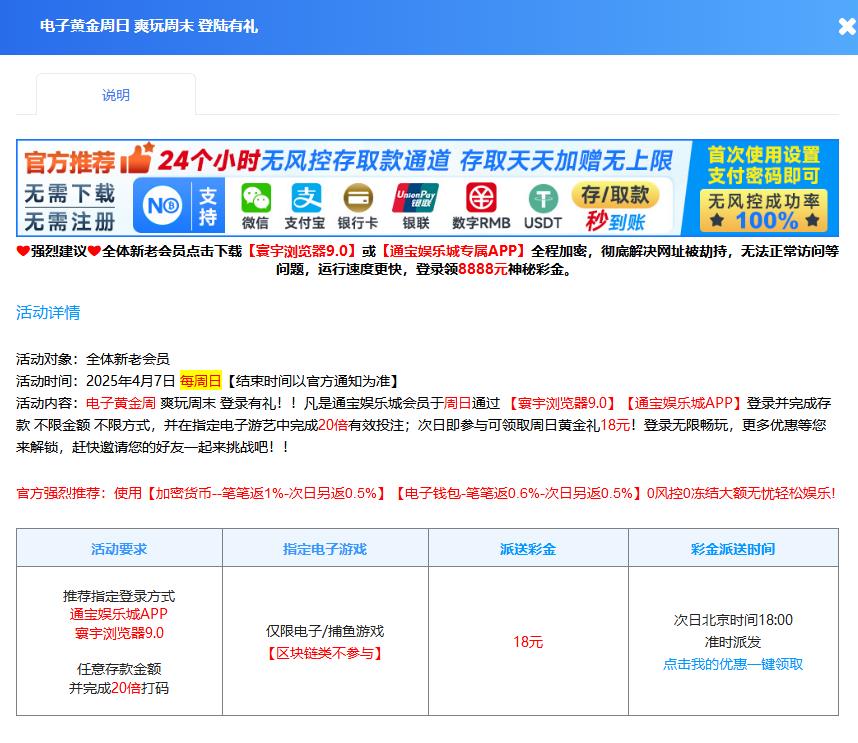
Task: Click the WeChat (微信) payment icon
Action: [x=255, y=206]
